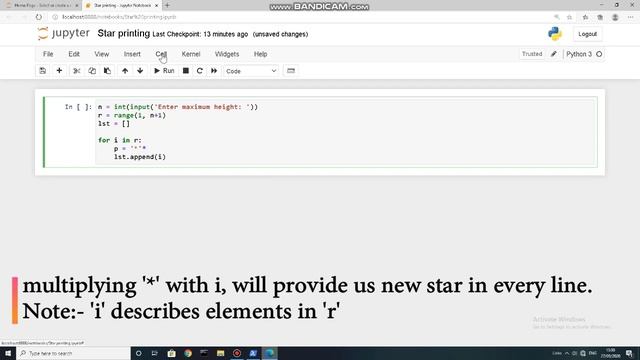Click the for i in r: code line

pyautogui.click(x=120, y=140)
